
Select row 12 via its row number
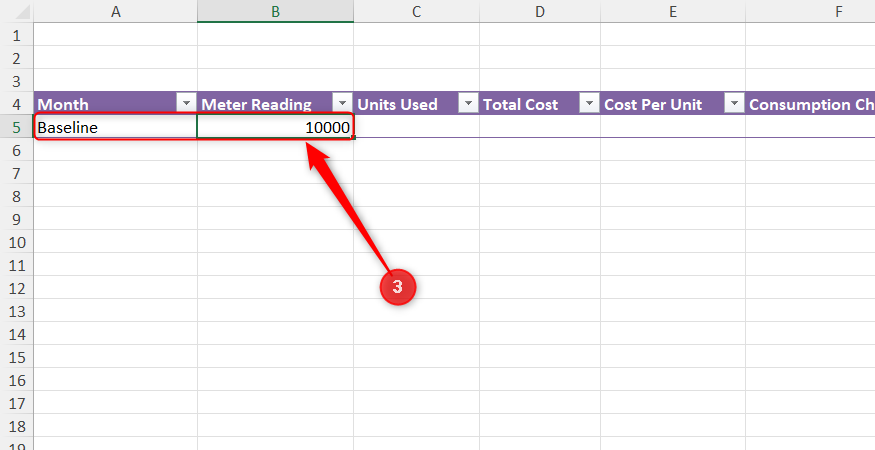coord(17,288)
